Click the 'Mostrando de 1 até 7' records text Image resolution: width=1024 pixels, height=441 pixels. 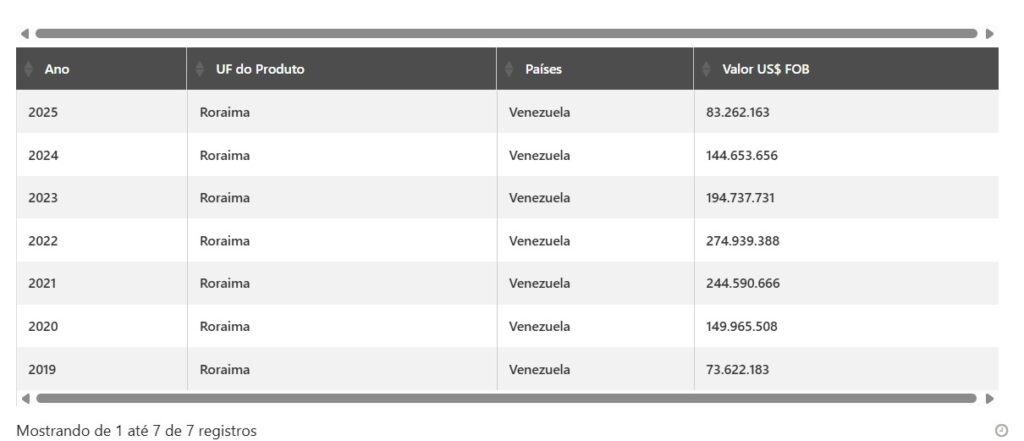point(137,431)
